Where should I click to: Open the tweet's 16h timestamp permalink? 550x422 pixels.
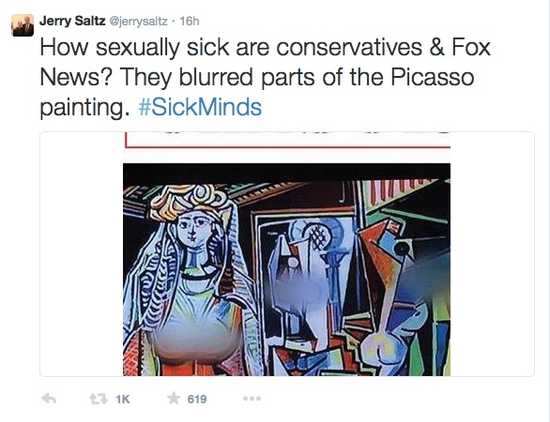[x=189, y=21]
